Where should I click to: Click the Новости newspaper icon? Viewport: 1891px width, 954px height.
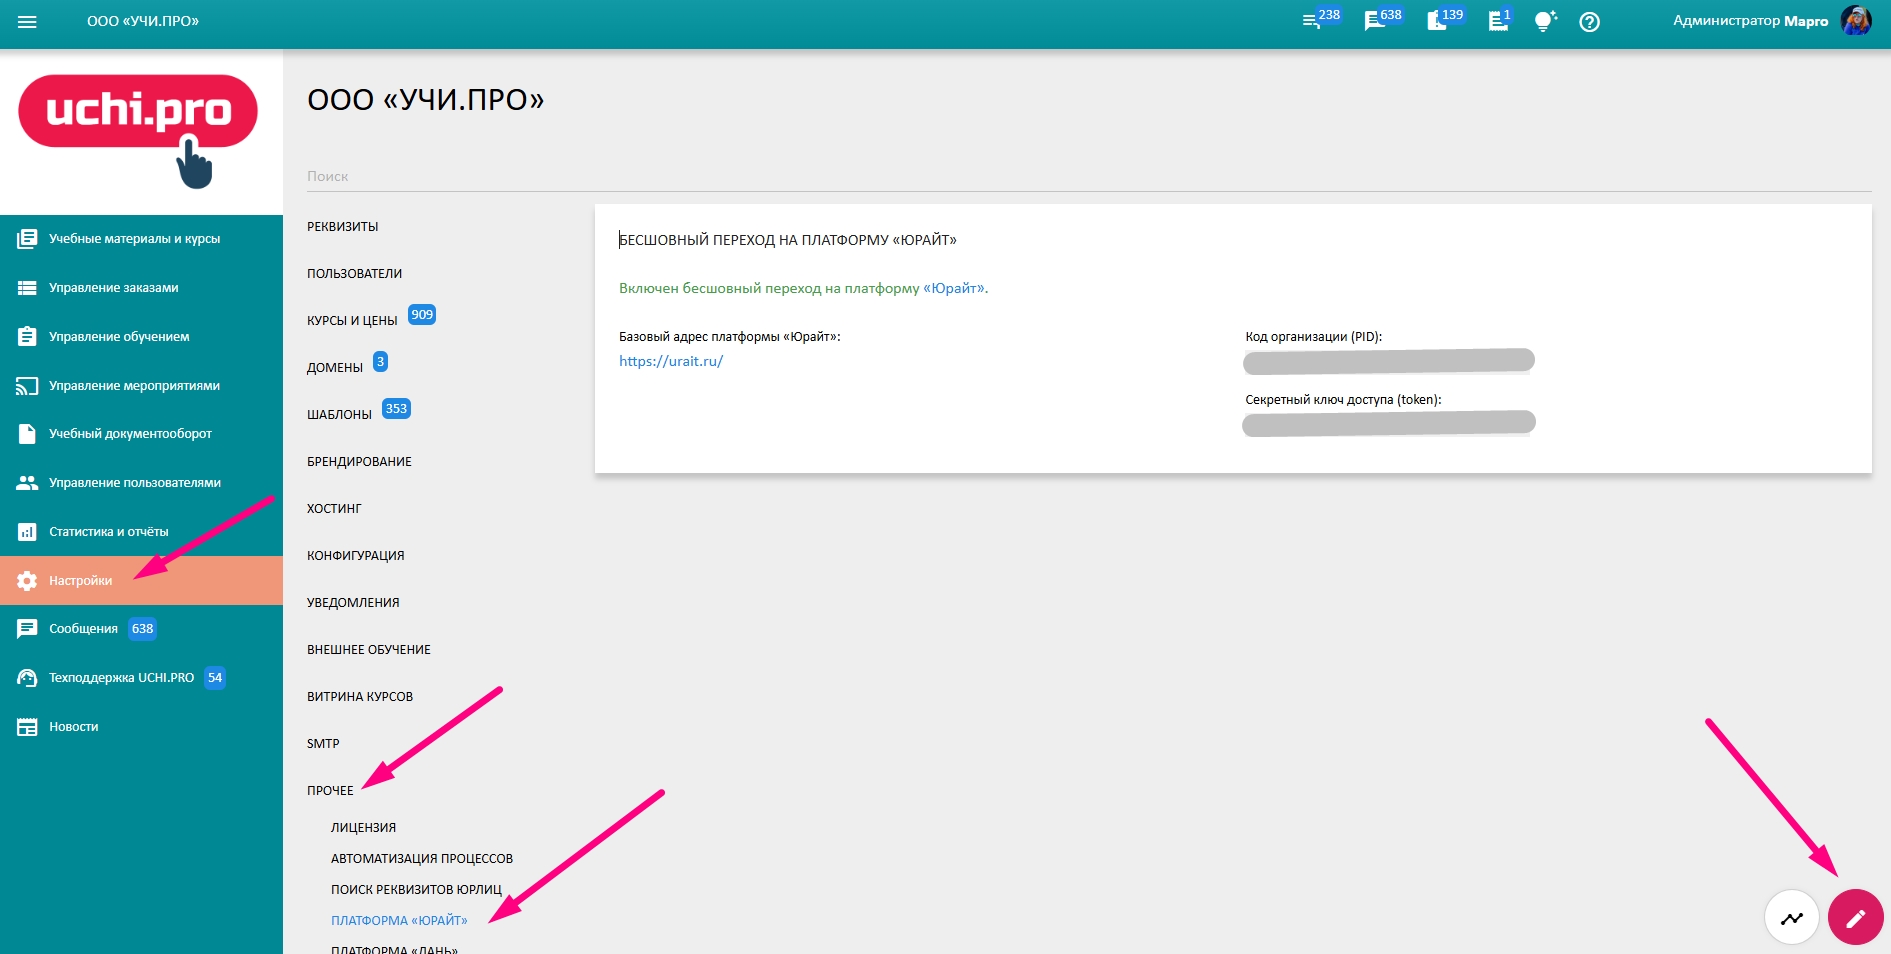click(27, 727)
